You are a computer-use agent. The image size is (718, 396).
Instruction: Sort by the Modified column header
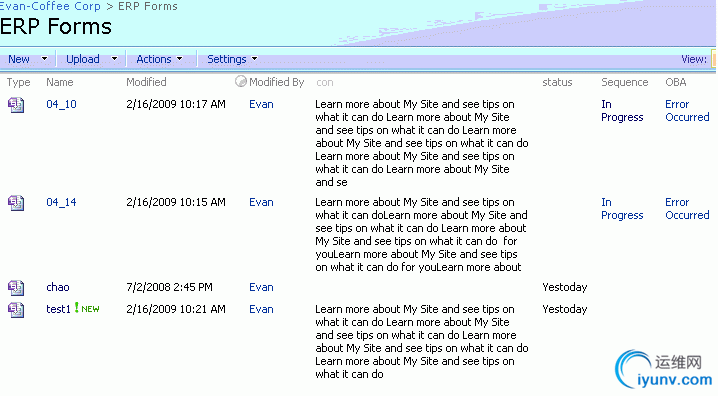coord(146,82)
